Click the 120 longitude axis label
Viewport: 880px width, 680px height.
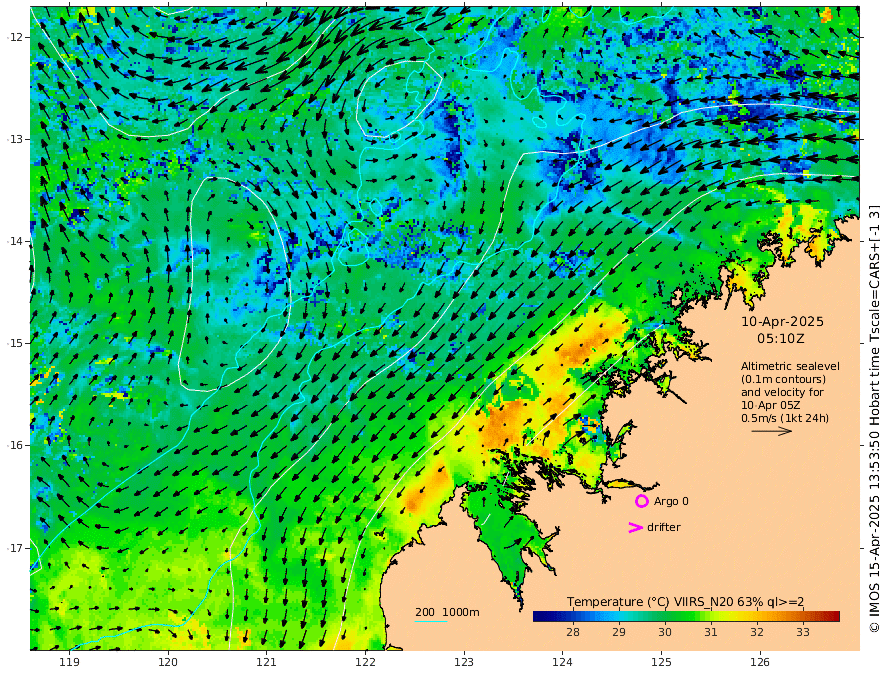pyautogui.click(x=168, y=662)
